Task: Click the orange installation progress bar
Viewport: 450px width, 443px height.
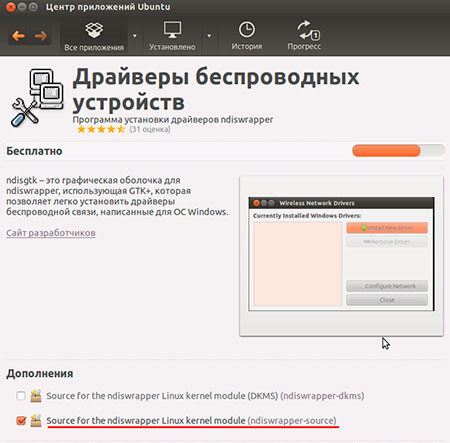Action: (x=398, y=151)
